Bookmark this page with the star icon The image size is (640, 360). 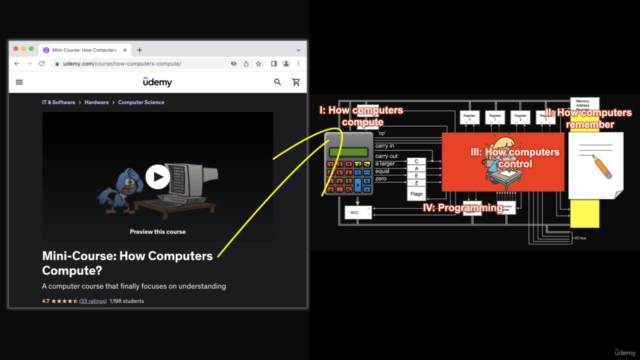pos(258,64)
